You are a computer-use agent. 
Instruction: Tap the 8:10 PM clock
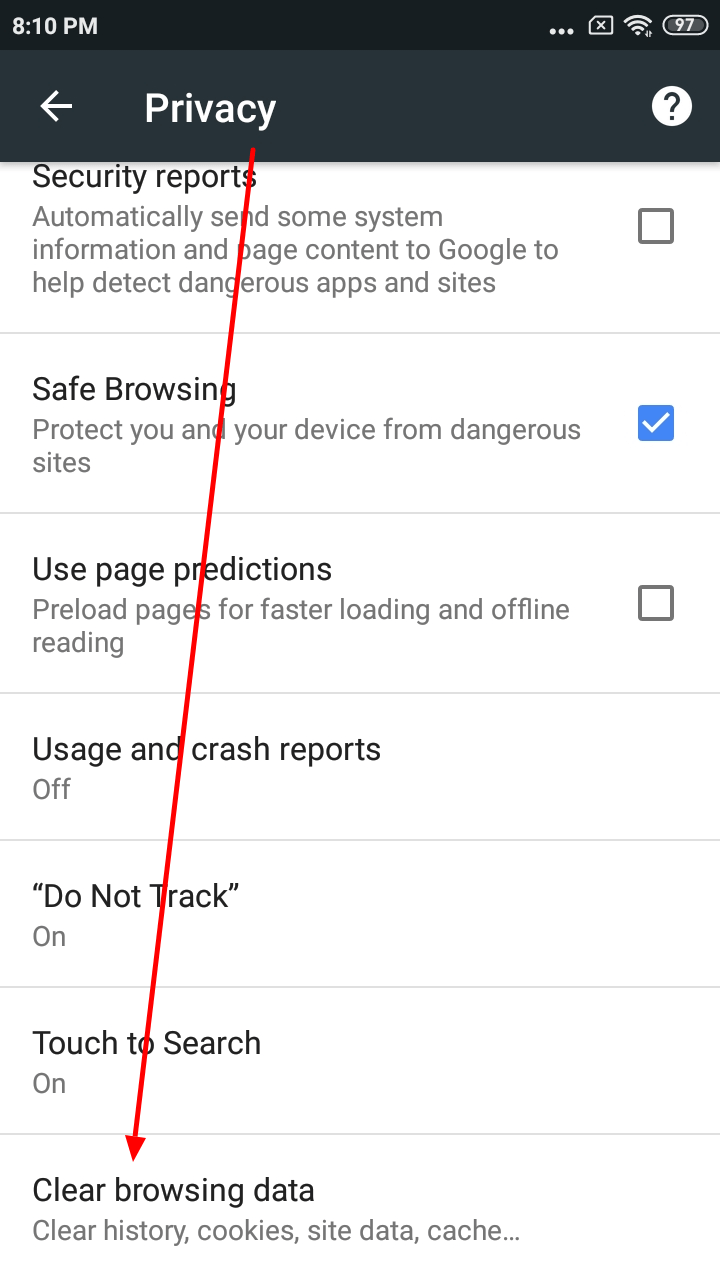pos(55,26)
